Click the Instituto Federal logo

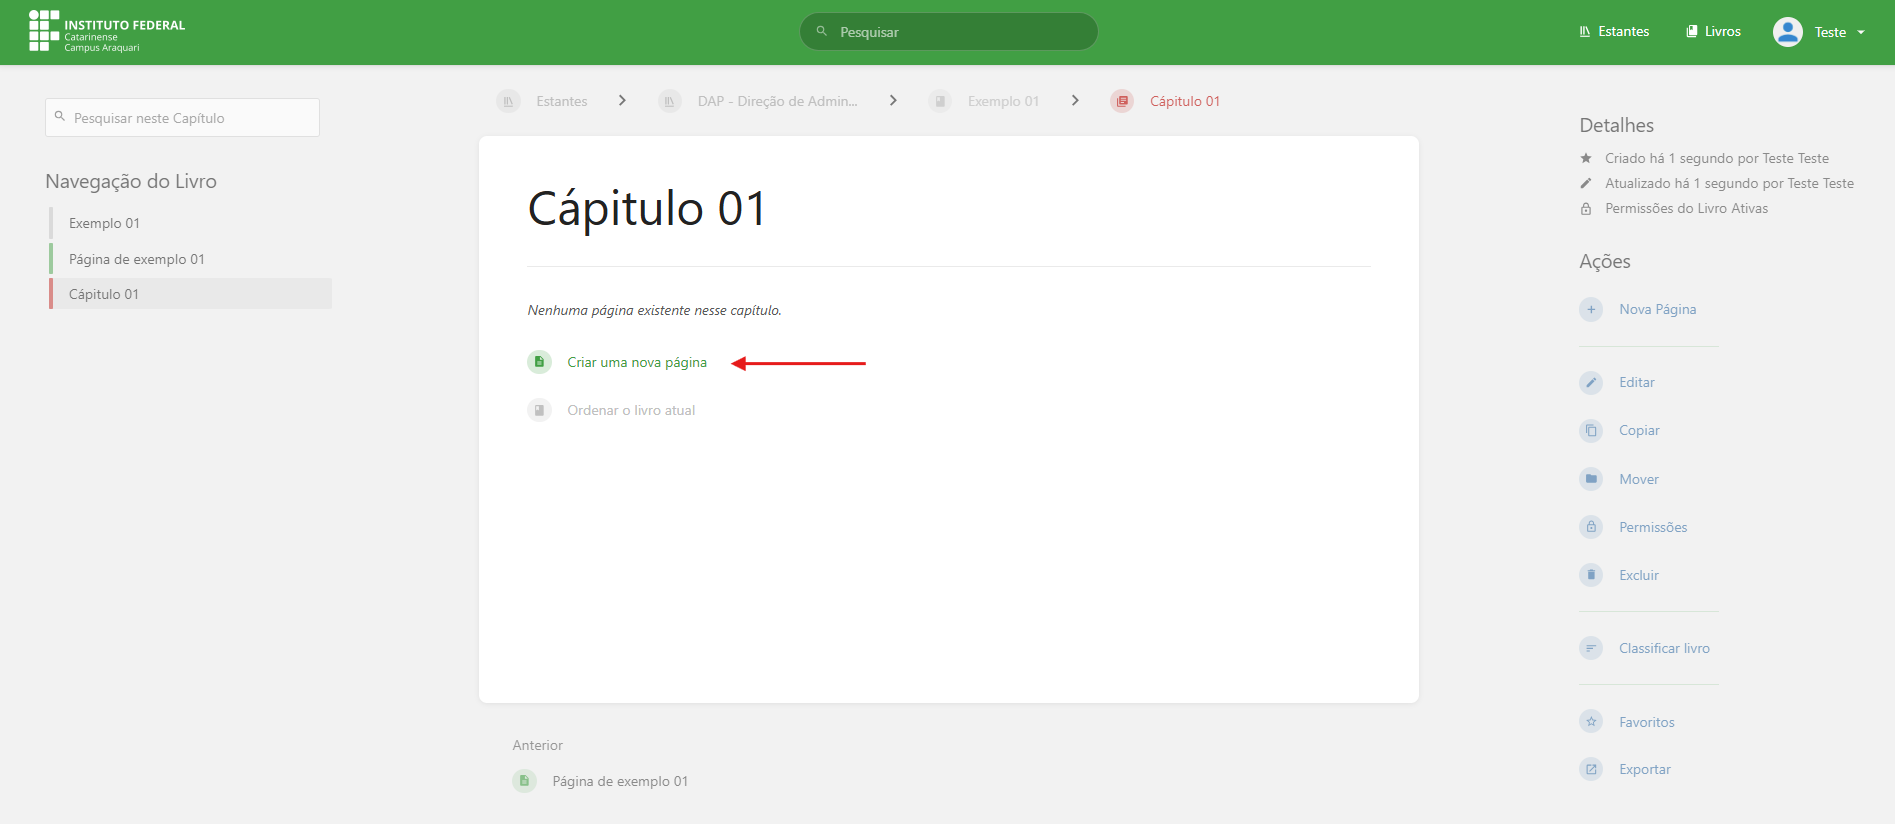pos(107,32)
